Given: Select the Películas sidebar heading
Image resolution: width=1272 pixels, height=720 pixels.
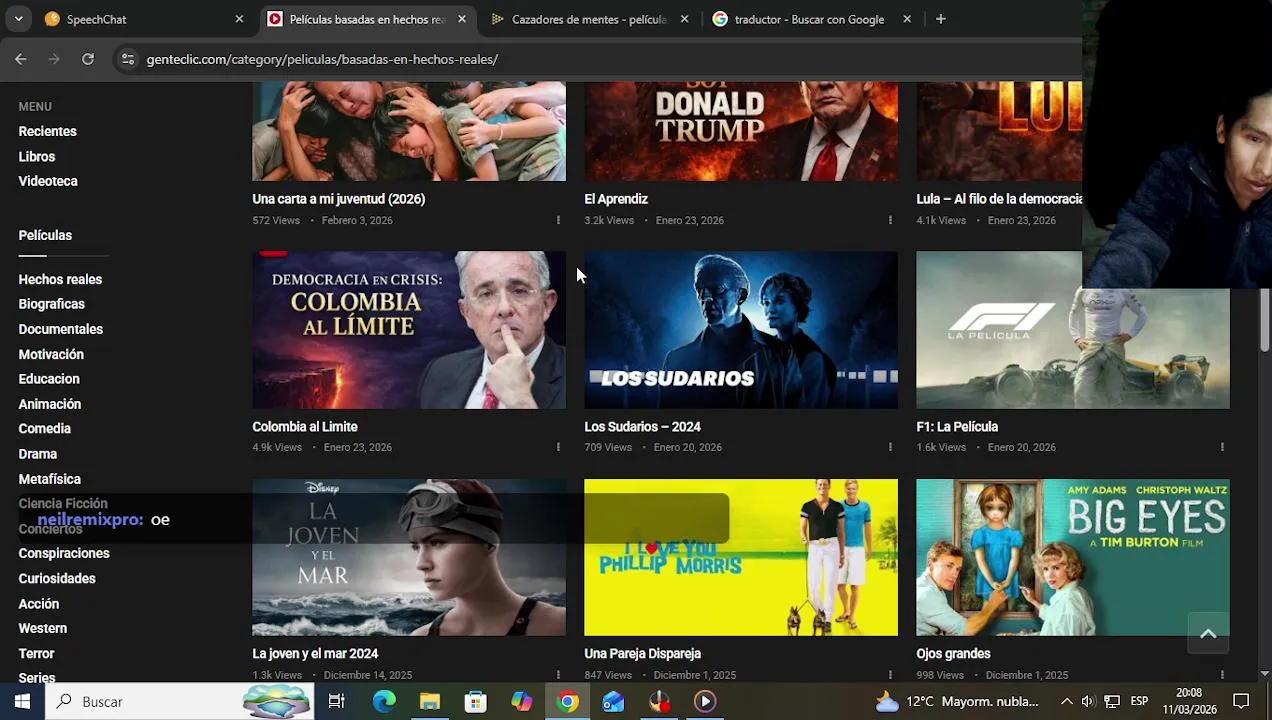Looking at the screenshot, I should pyautogui.click(x=45, y=235).
